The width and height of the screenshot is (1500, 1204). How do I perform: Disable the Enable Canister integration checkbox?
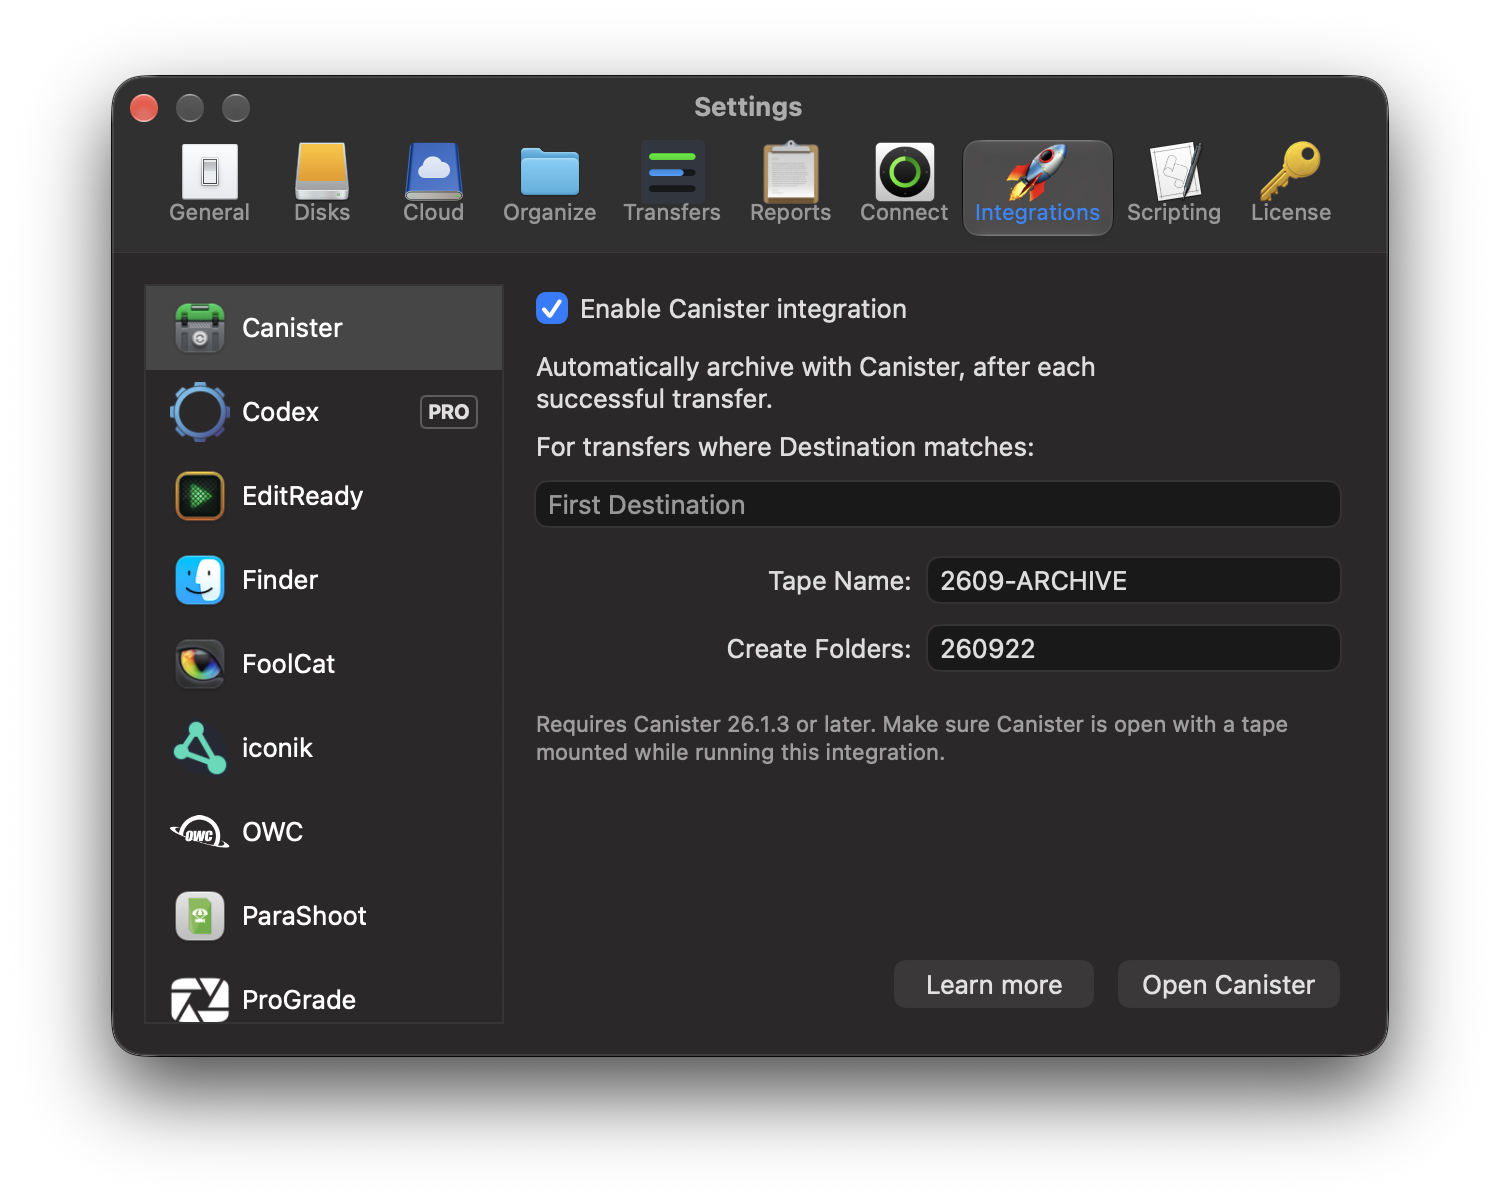coord(552,309)
